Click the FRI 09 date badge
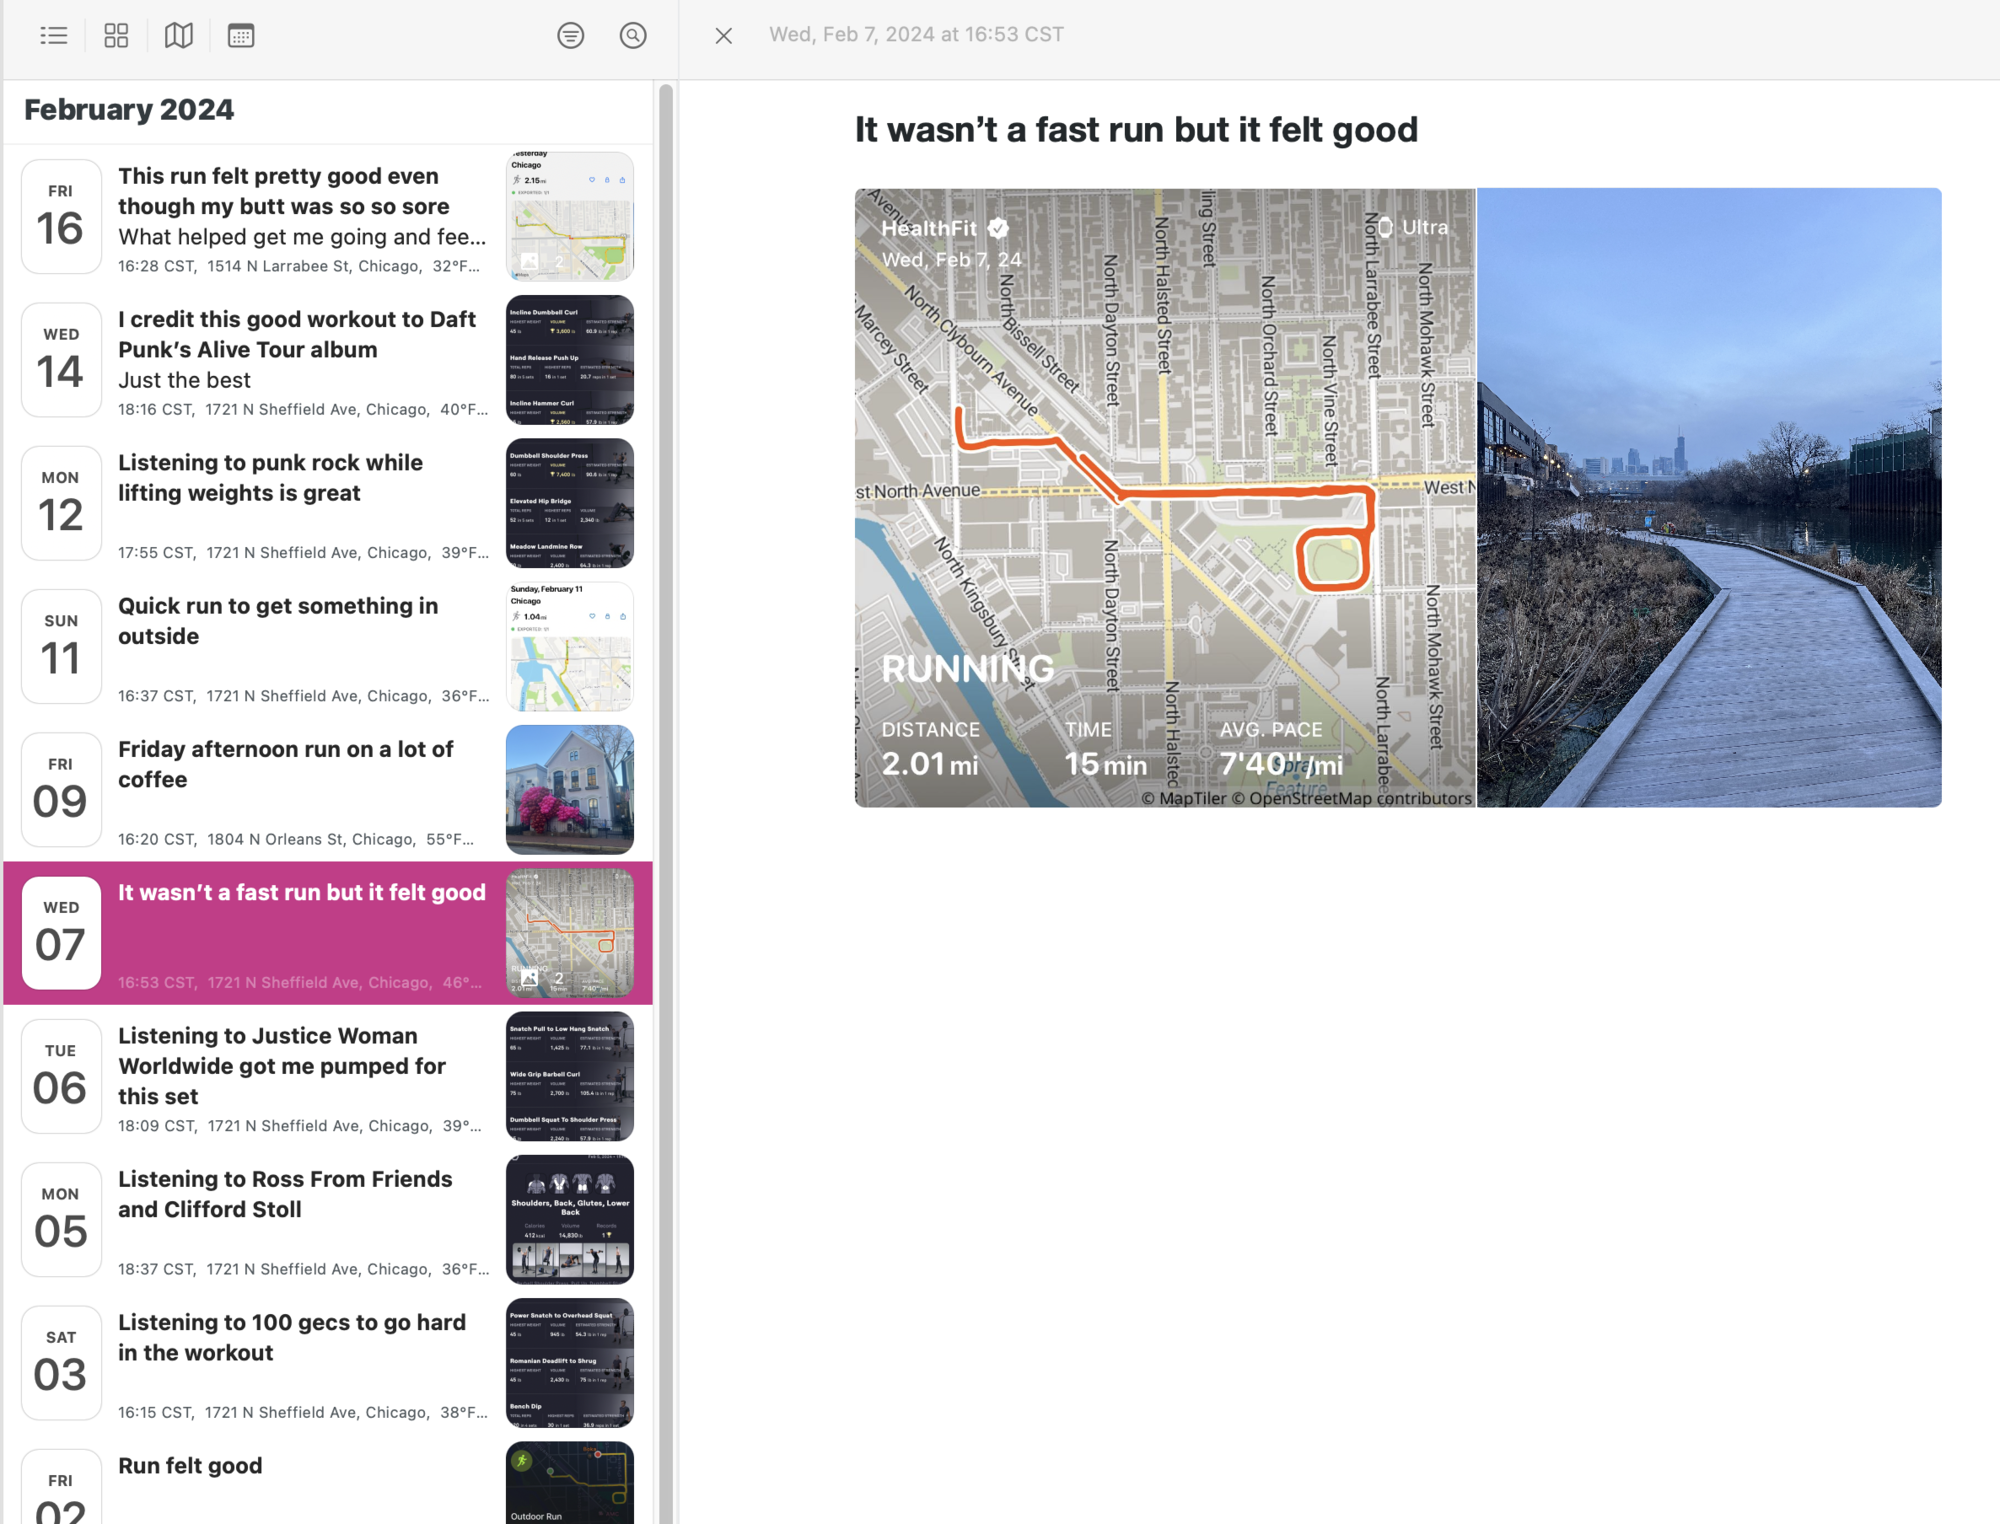Viewport: 2000px width, 1524px height. [x=61, y=790]
